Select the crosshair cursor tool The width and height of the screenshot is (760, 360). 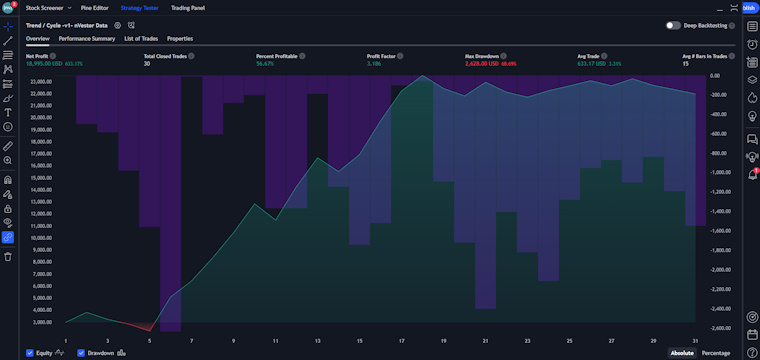coord(8,27)
